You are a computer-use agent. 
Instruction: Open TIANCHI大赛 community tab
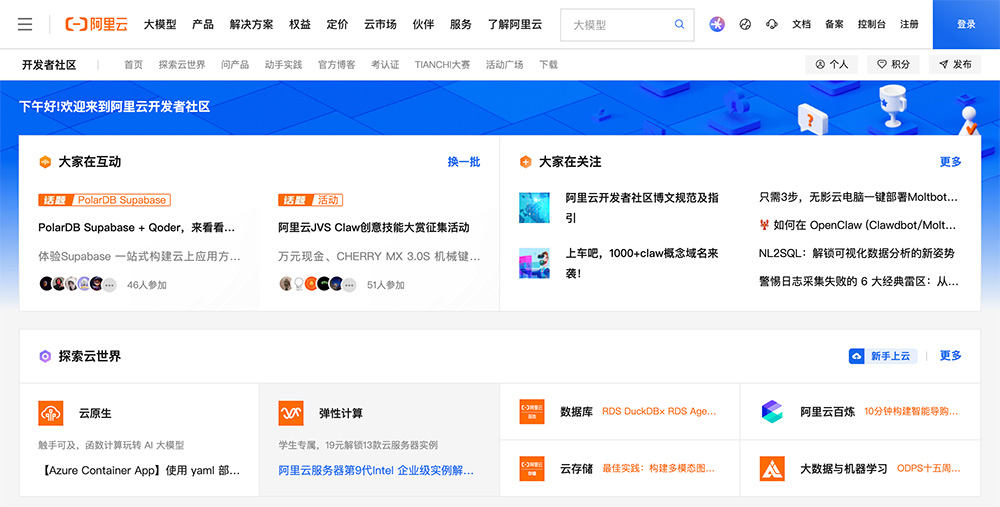[442, 64]
